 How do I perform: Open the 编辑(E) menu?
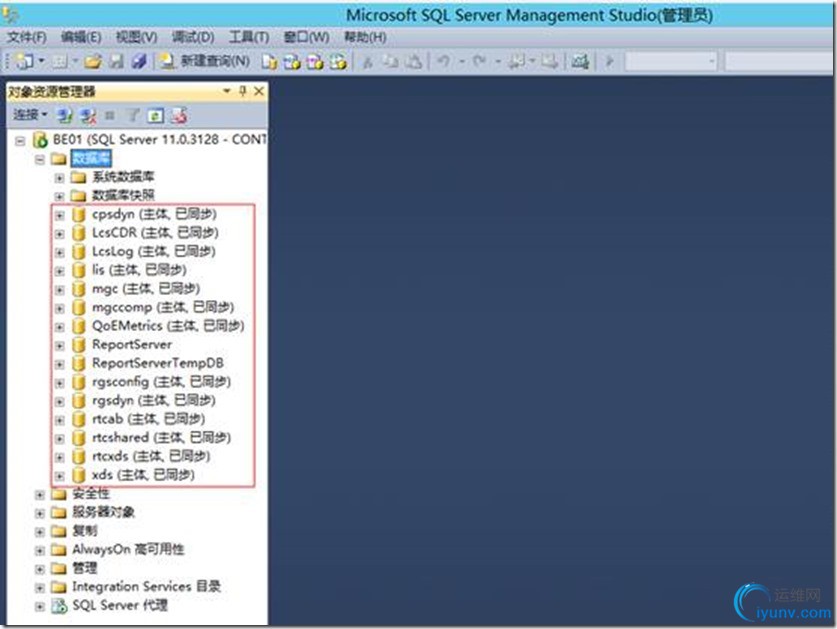81,37
